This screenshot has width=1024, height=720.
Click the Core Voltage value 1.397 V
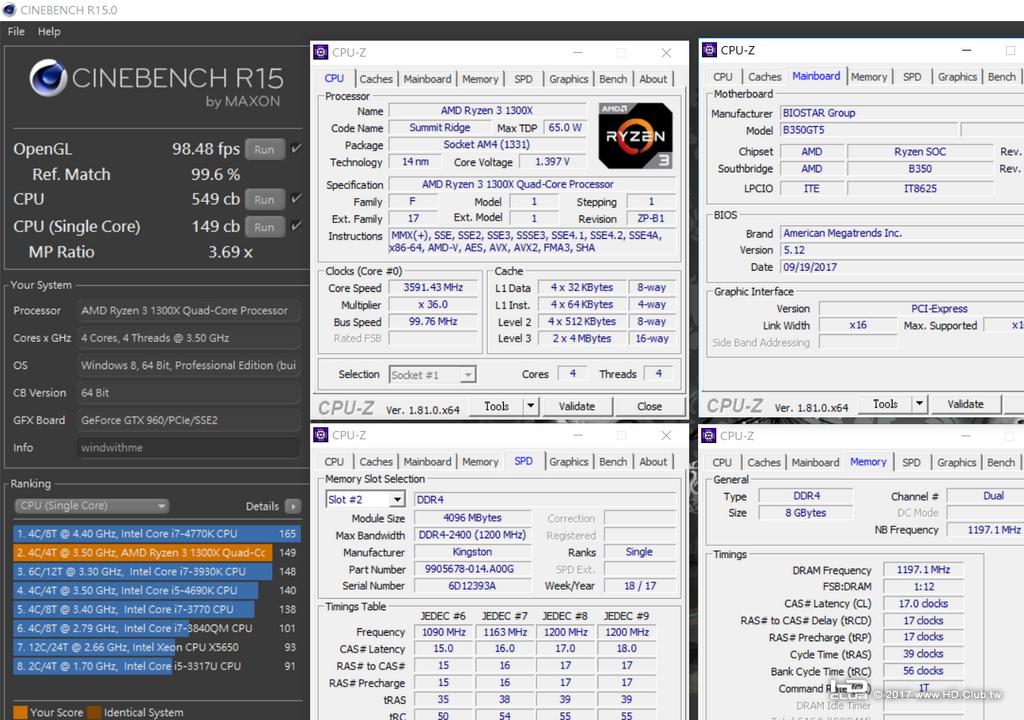[552, 161]
